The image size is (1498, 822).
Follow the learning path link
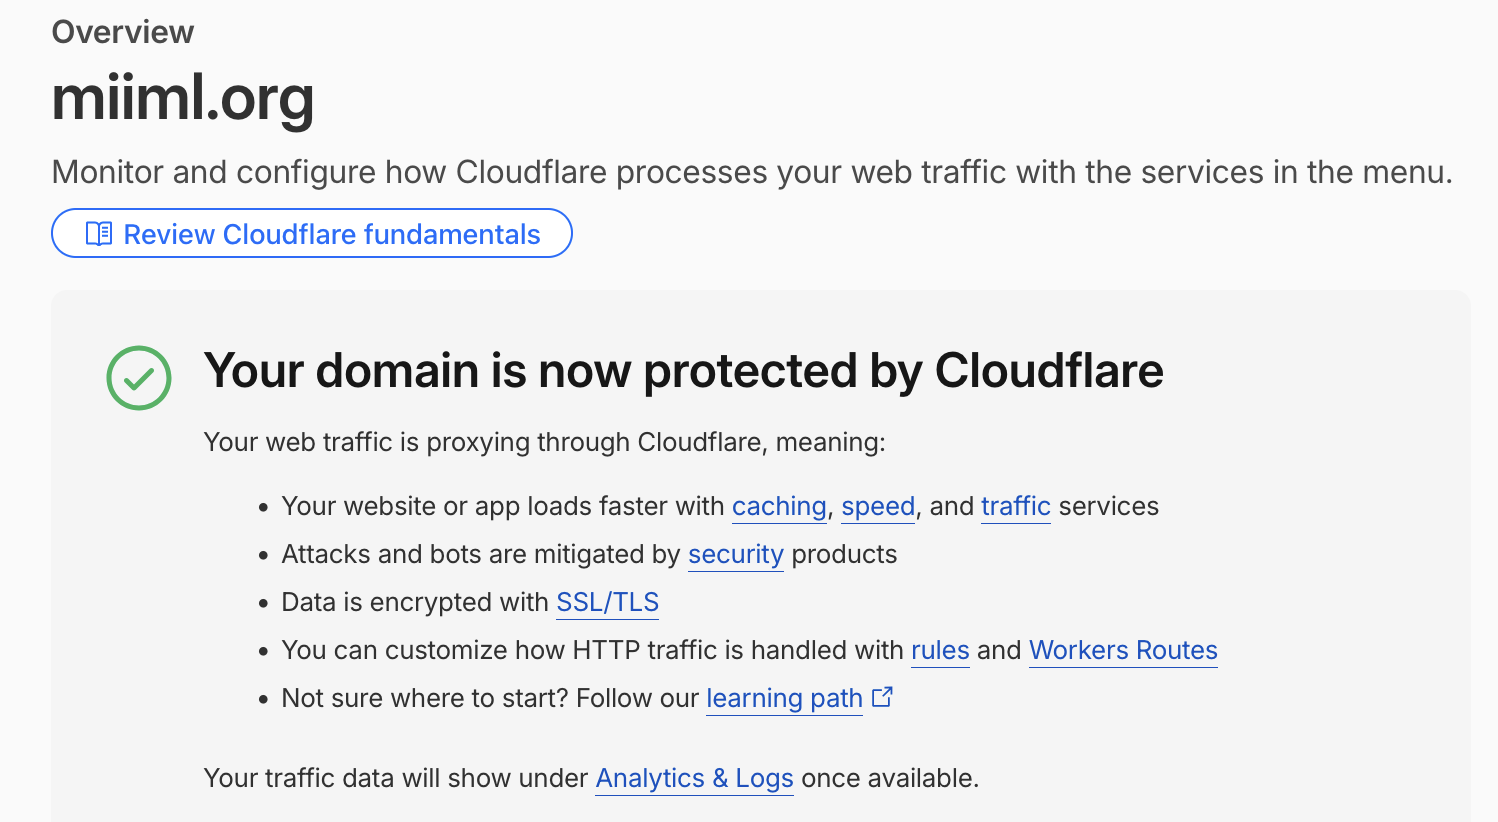[784, 698]
